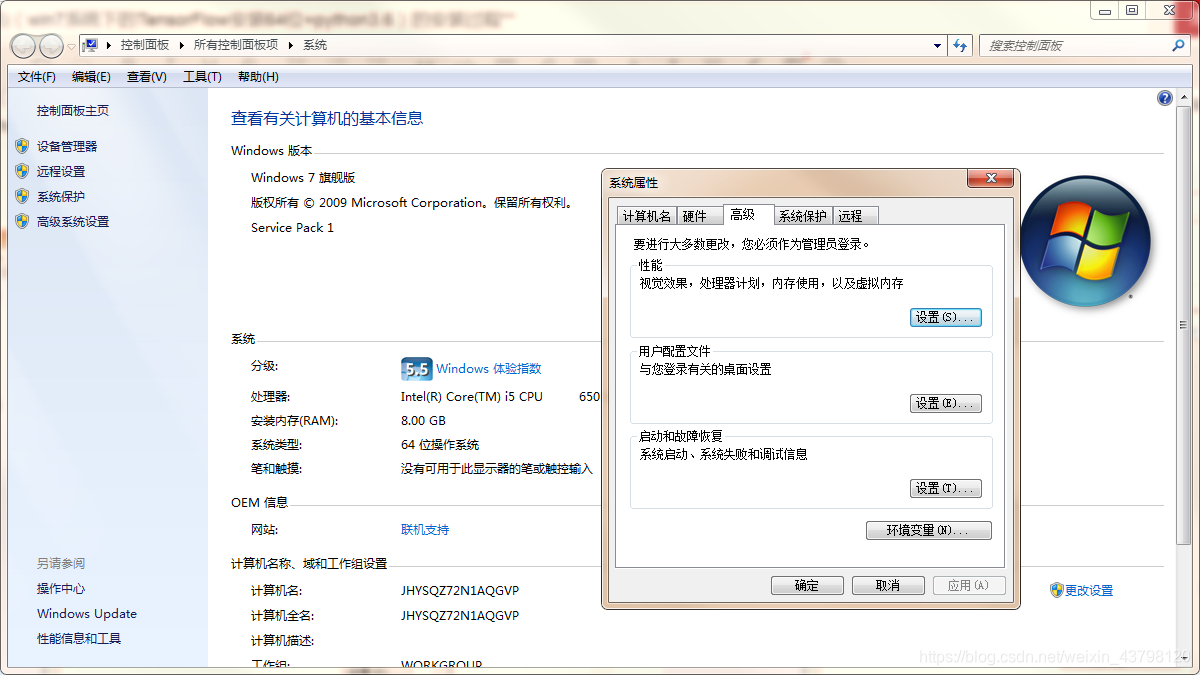Screen dimensions: 1200x675
Task: Close the 系统属性 dialog
Action: point(992,178)
